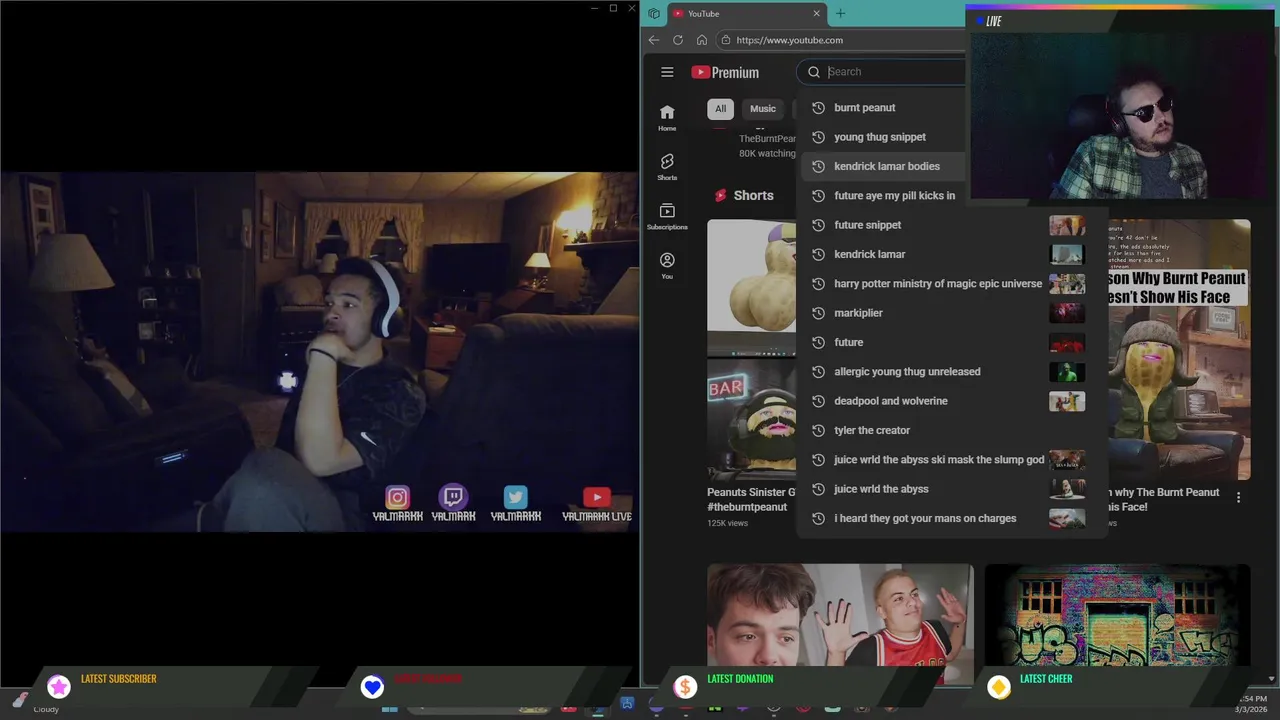Open more options for Burnt Peanut short
This screenshot has width=1280, height=720.
[1238, 497]
